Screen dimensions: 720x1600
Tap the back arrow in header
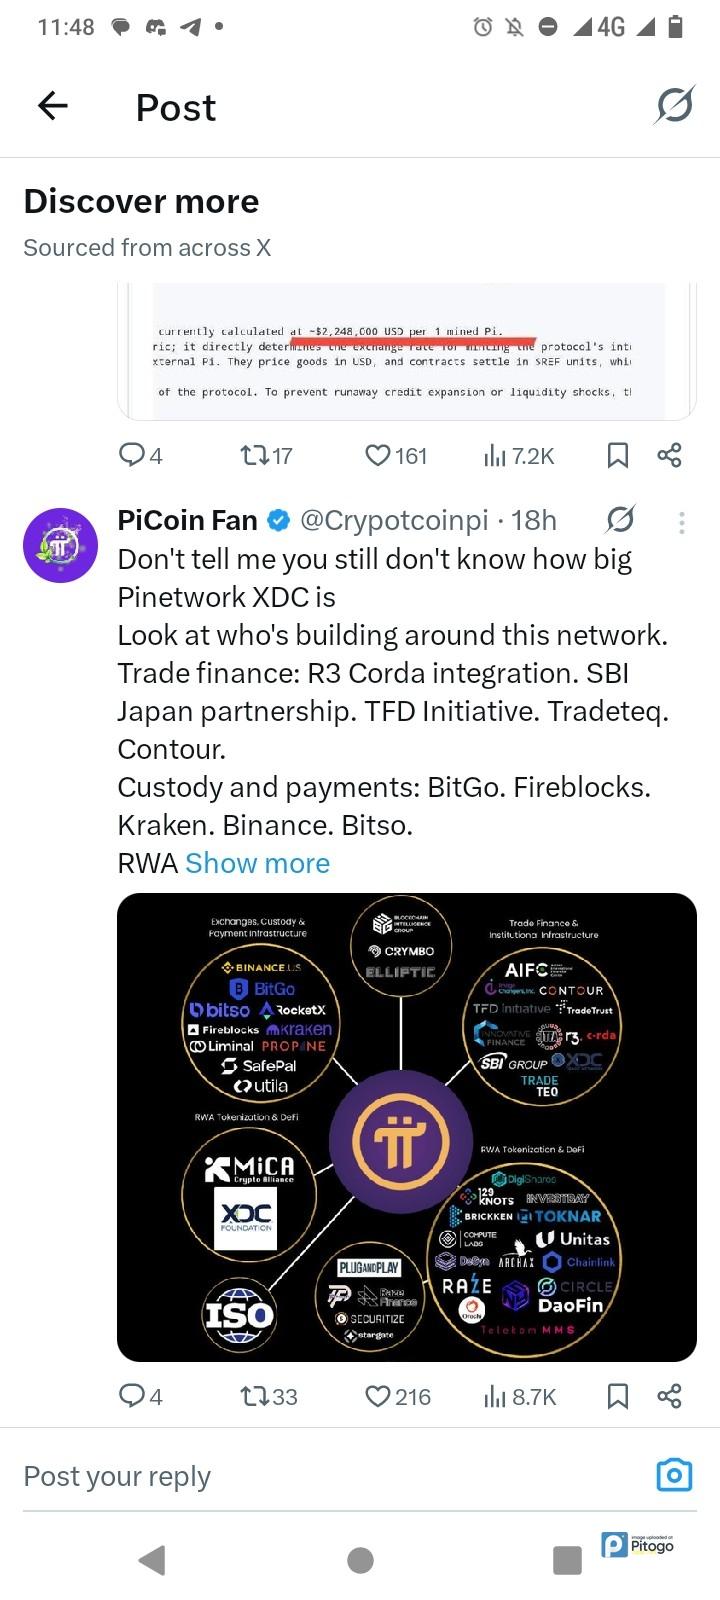pyautogui.click(x=52, y=106)
